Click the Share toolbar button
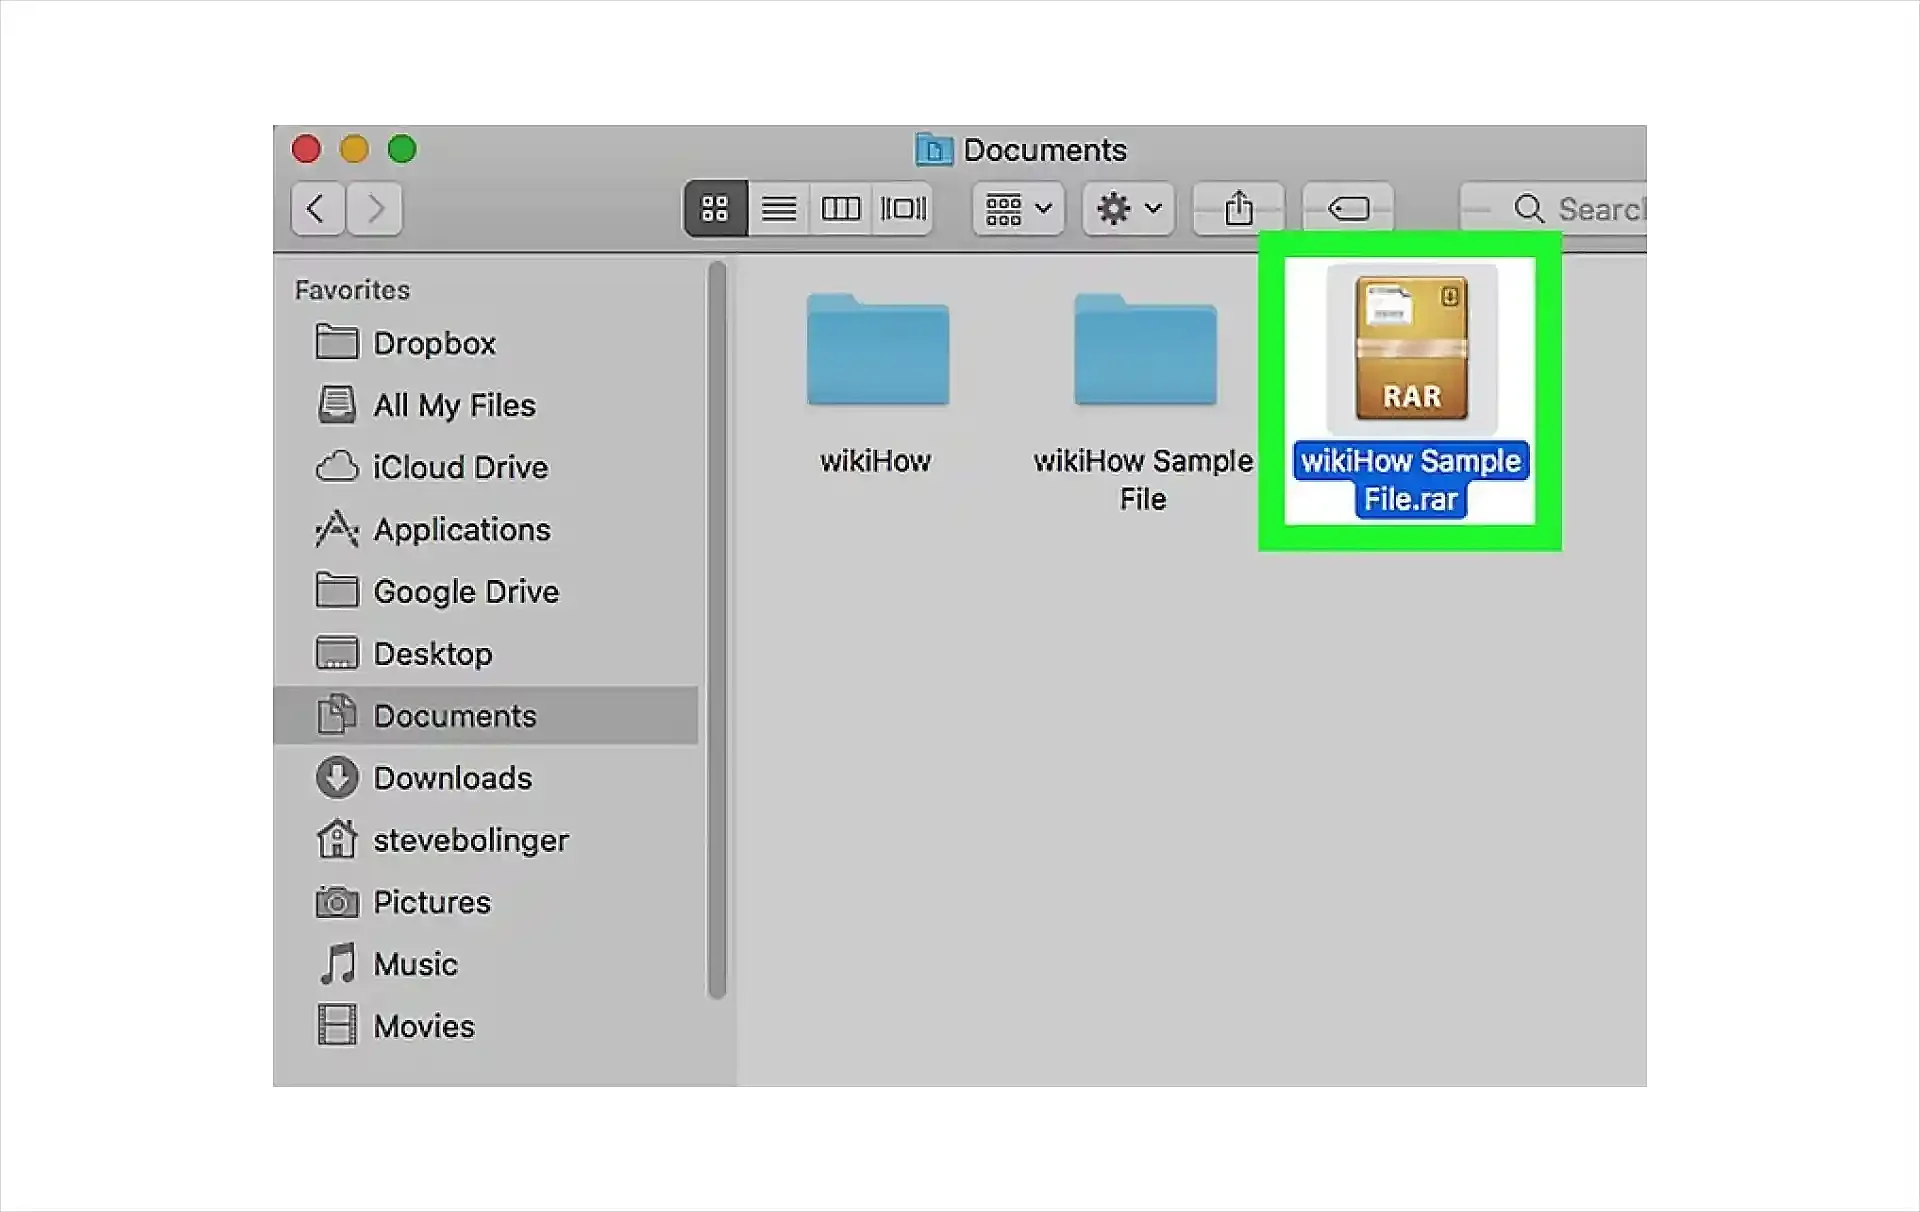 pos(1238,209)
